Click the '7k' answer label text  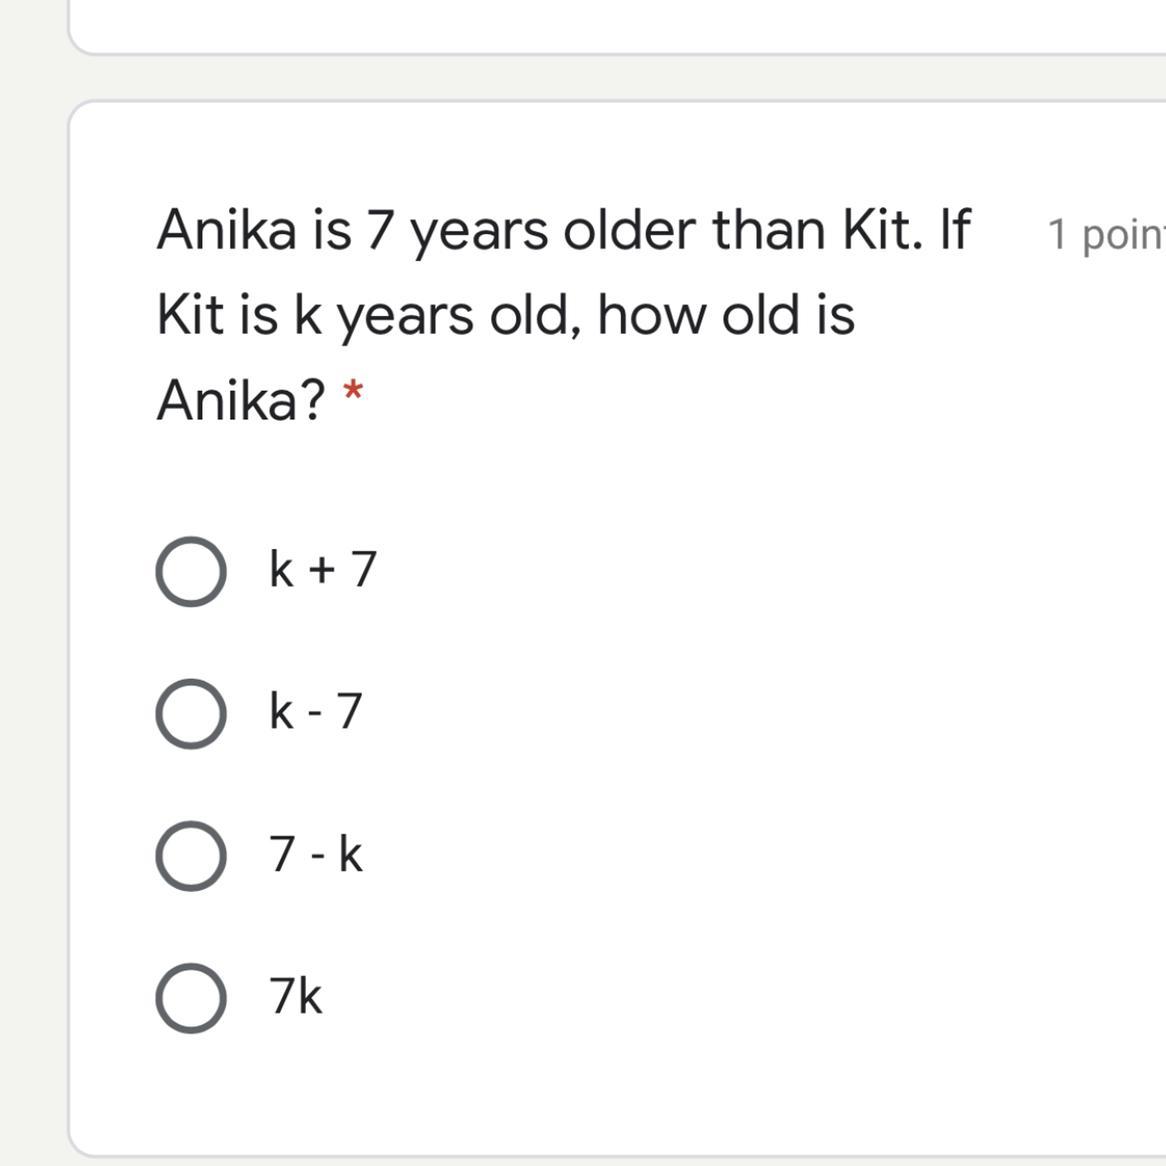coord(295,996)
